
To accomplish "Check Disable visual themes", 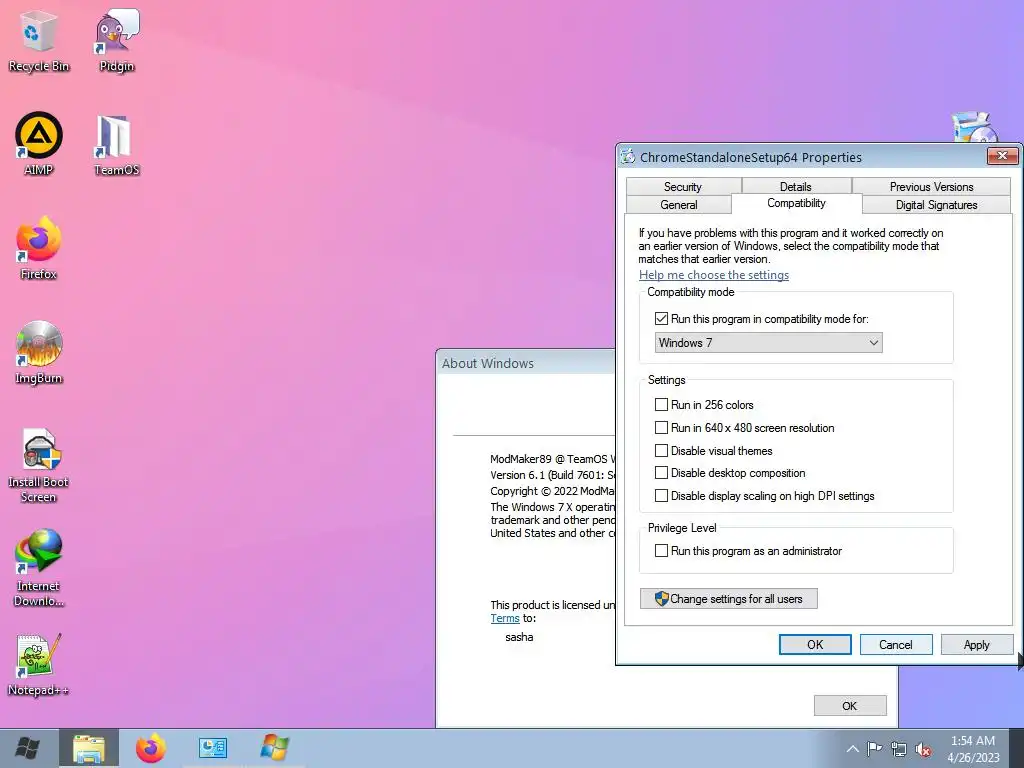I will point(661,451).
